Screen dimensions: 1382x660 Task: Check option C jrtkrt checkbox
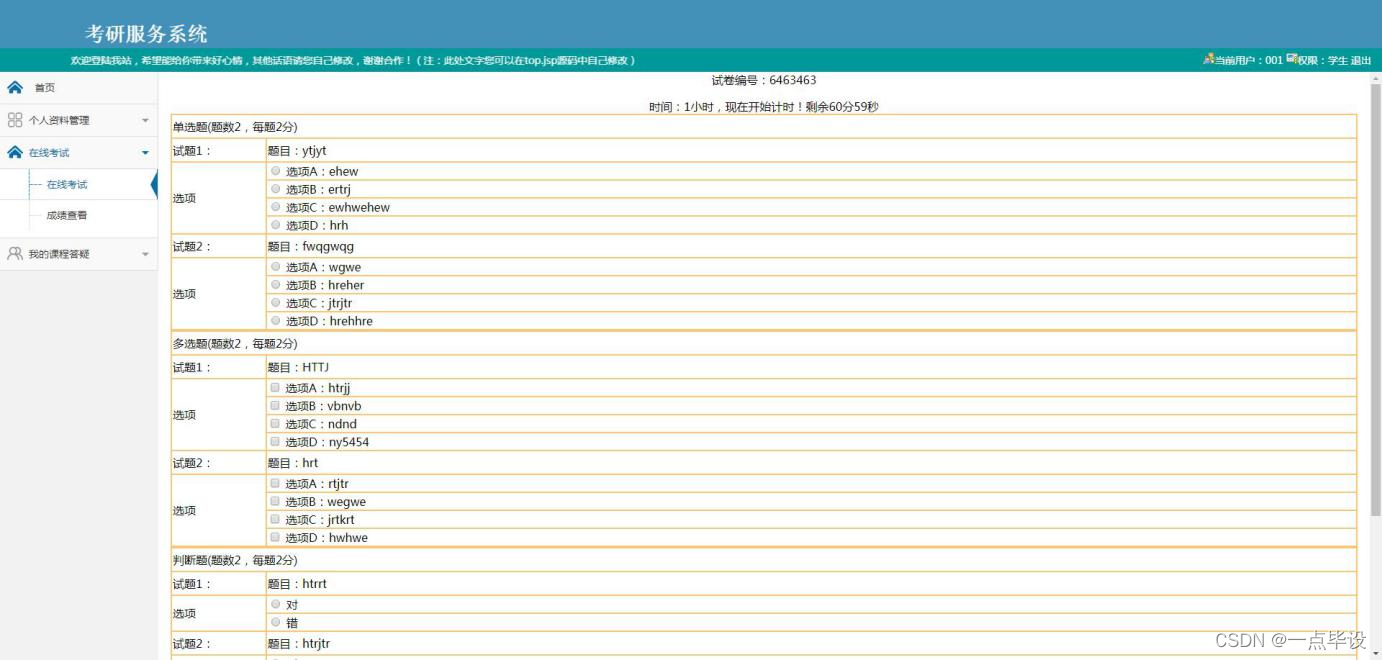[x=275, y=519]
